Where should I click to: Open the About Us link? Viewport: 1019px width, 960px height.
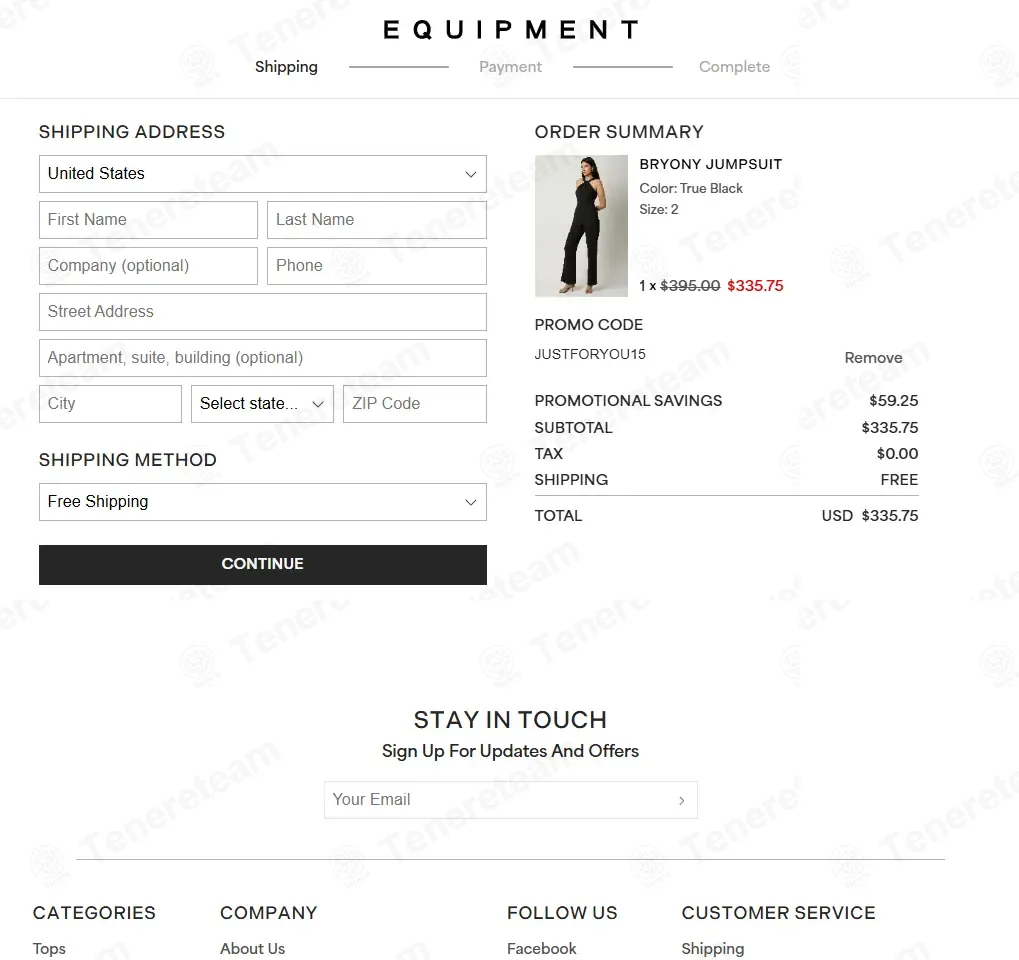click(253, 948)
